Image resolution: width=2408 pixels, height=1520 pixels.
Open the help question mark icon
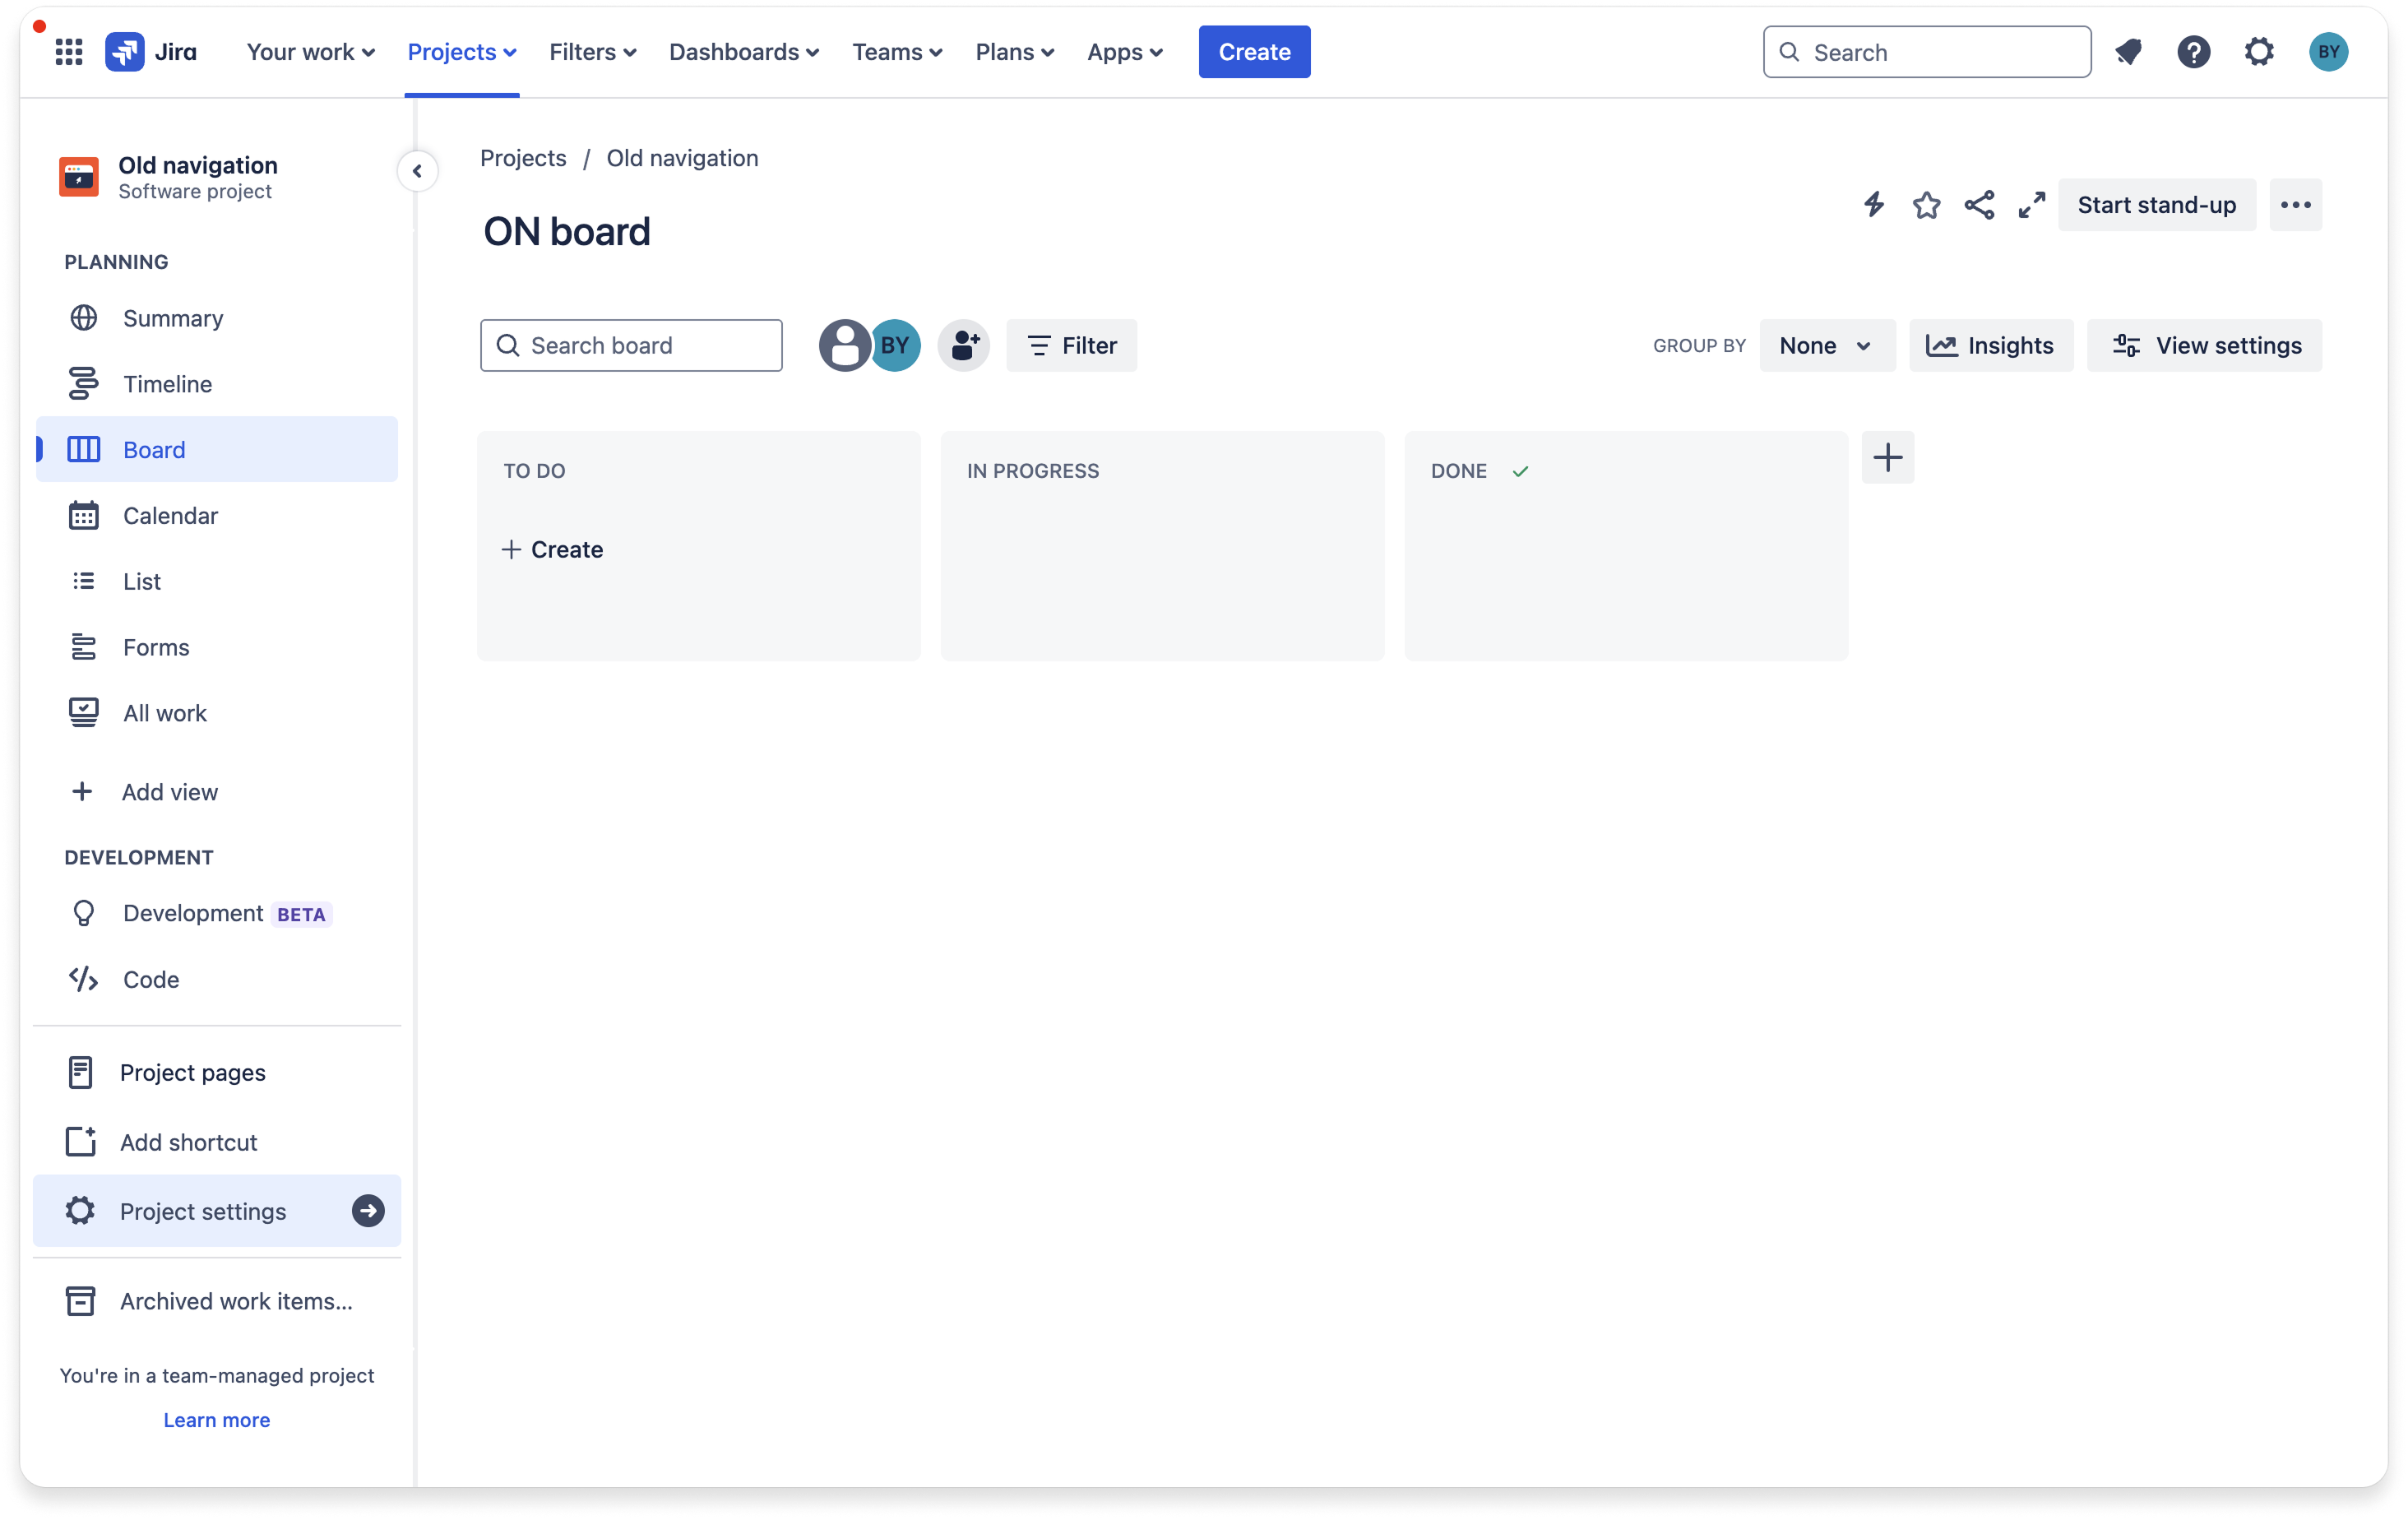tap(2193, 52)
